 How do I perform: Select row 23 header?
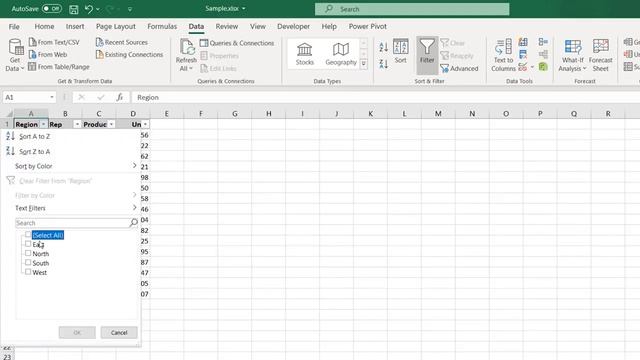pyautogui.click(x=7, y=357)
